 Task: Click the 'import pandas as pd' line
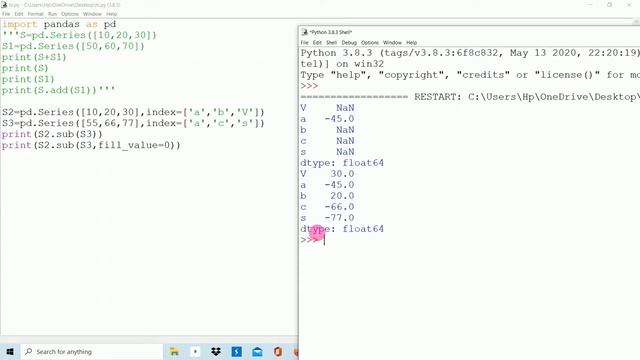pyautogui.click(x=59, y=24)
